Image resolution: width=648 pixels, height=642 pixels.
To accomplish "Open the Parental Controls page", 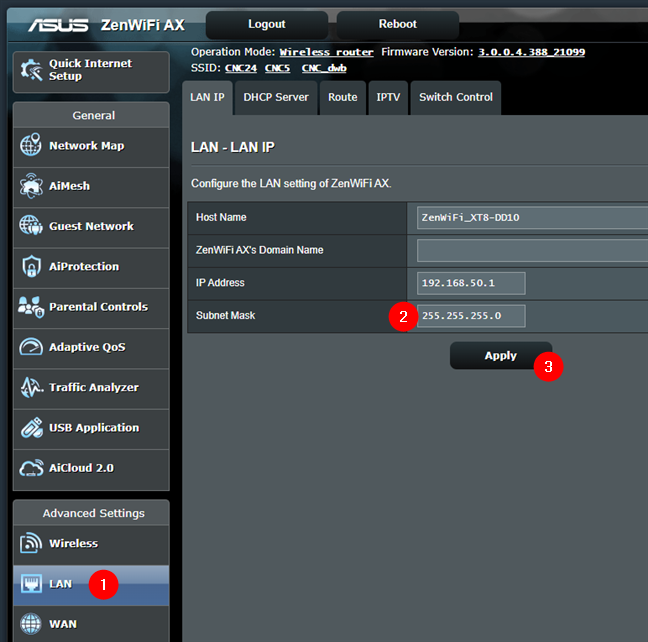I will tap(91, 308).
